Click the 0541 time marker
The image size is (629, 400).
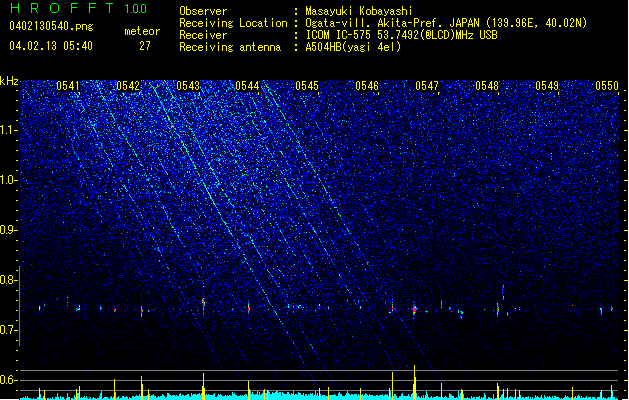tap(68, 86)
